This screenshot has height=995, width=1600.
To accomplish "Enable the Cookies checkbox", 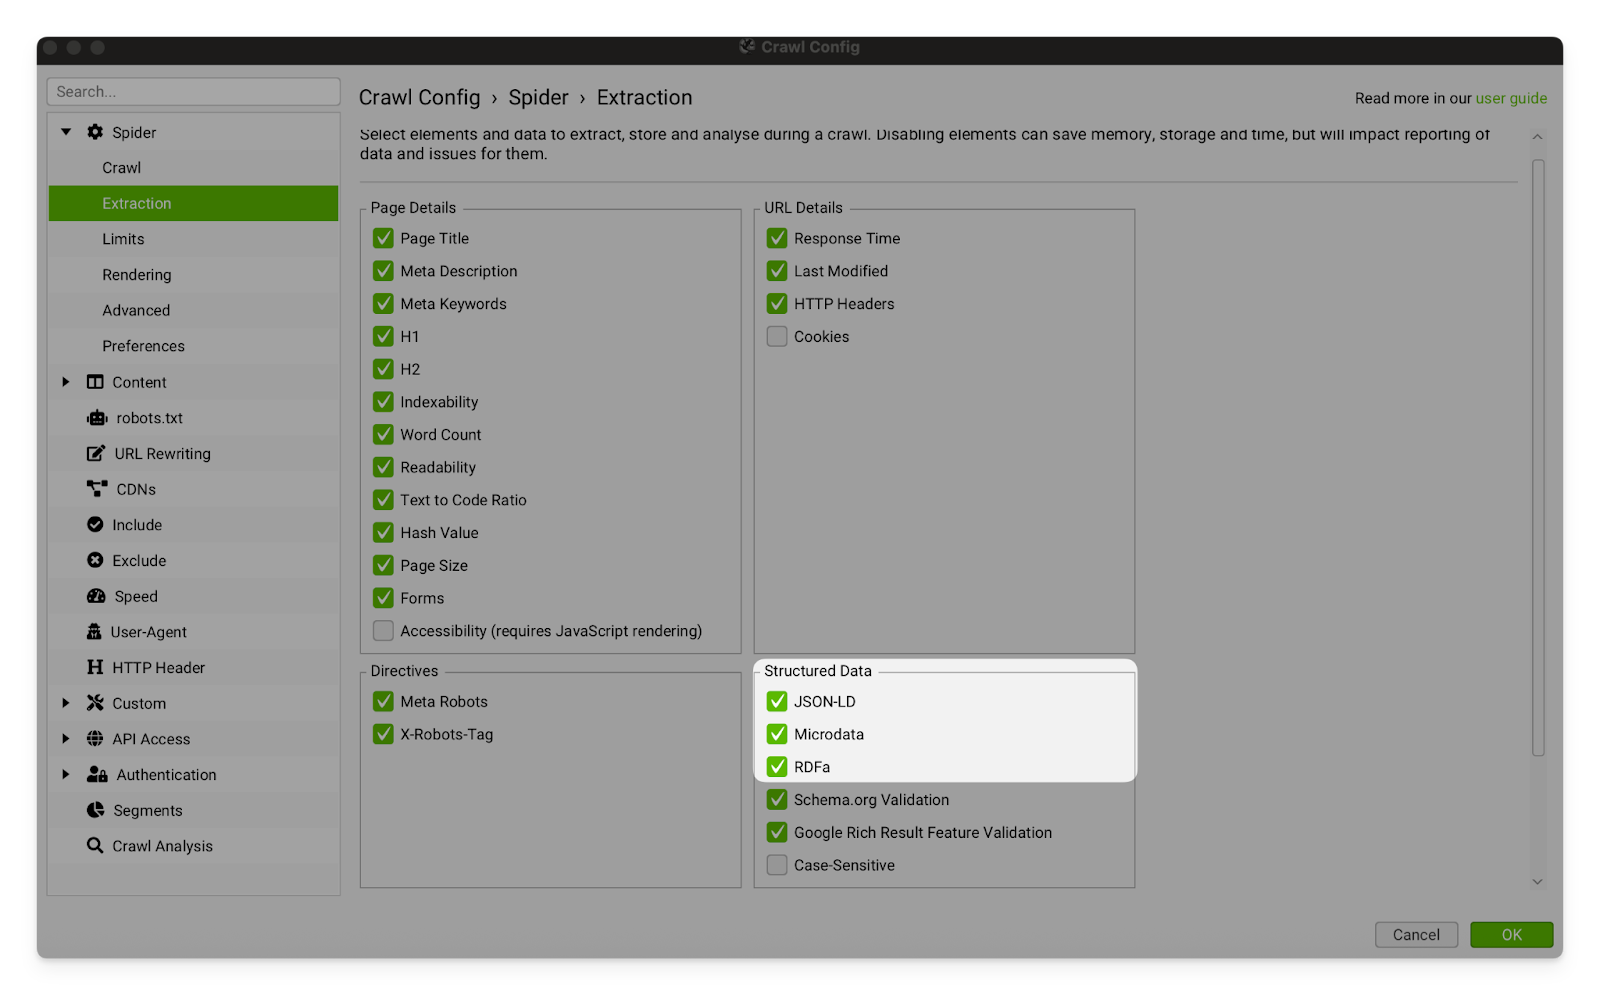I will pos(777,337).
